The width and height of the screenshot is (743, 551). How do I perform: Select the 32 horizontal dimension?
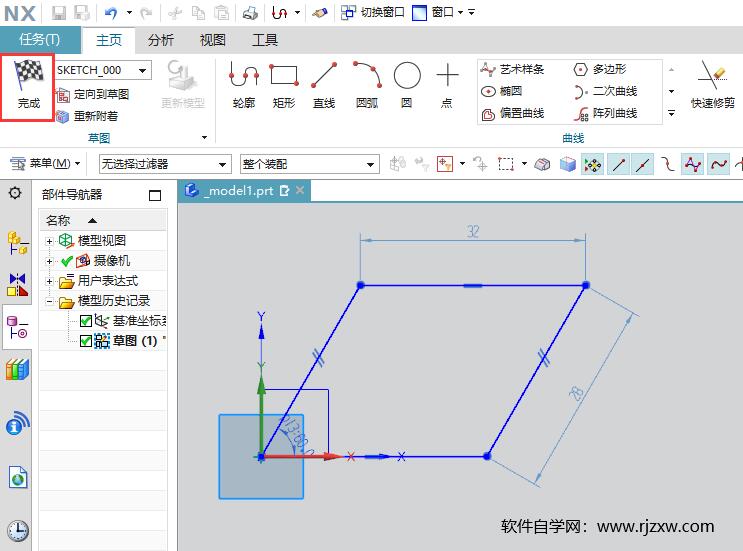tap(473, 232)
